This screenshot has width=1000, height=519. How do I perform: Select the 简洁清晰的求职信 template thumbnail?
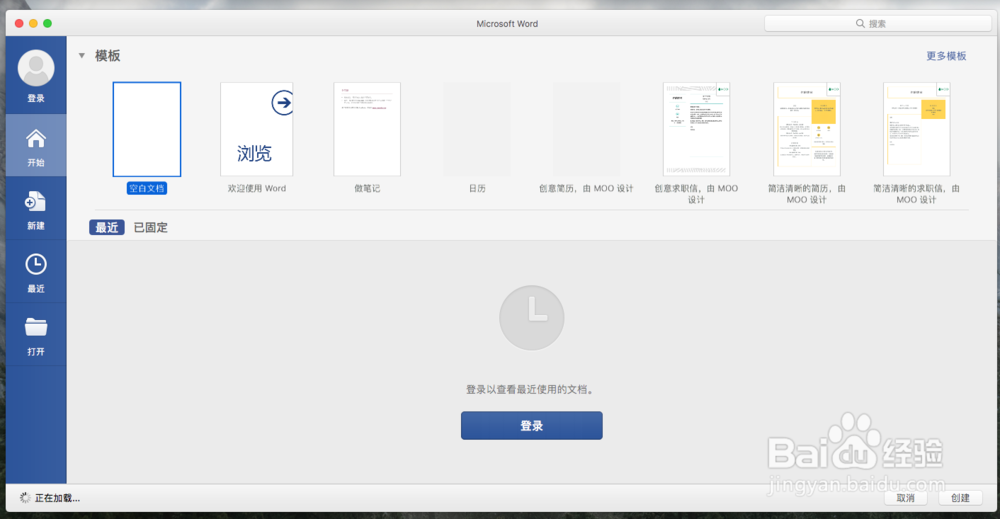[x=916, y=129]
